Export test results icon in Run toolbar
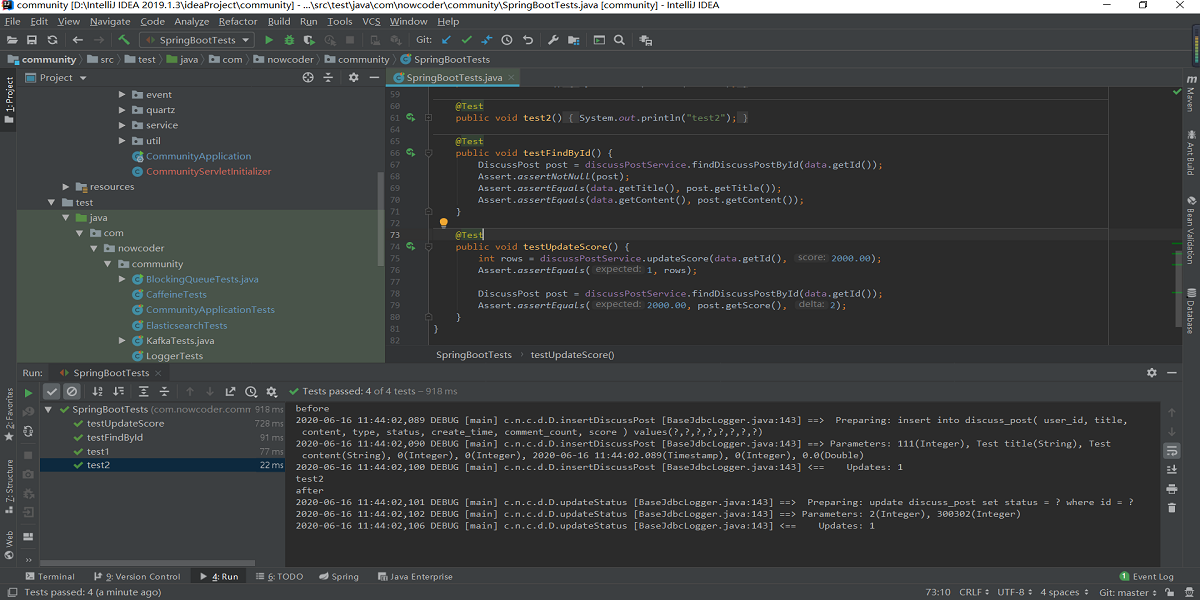The width and height of the screenshot is (1200, 600). point(230,392)
